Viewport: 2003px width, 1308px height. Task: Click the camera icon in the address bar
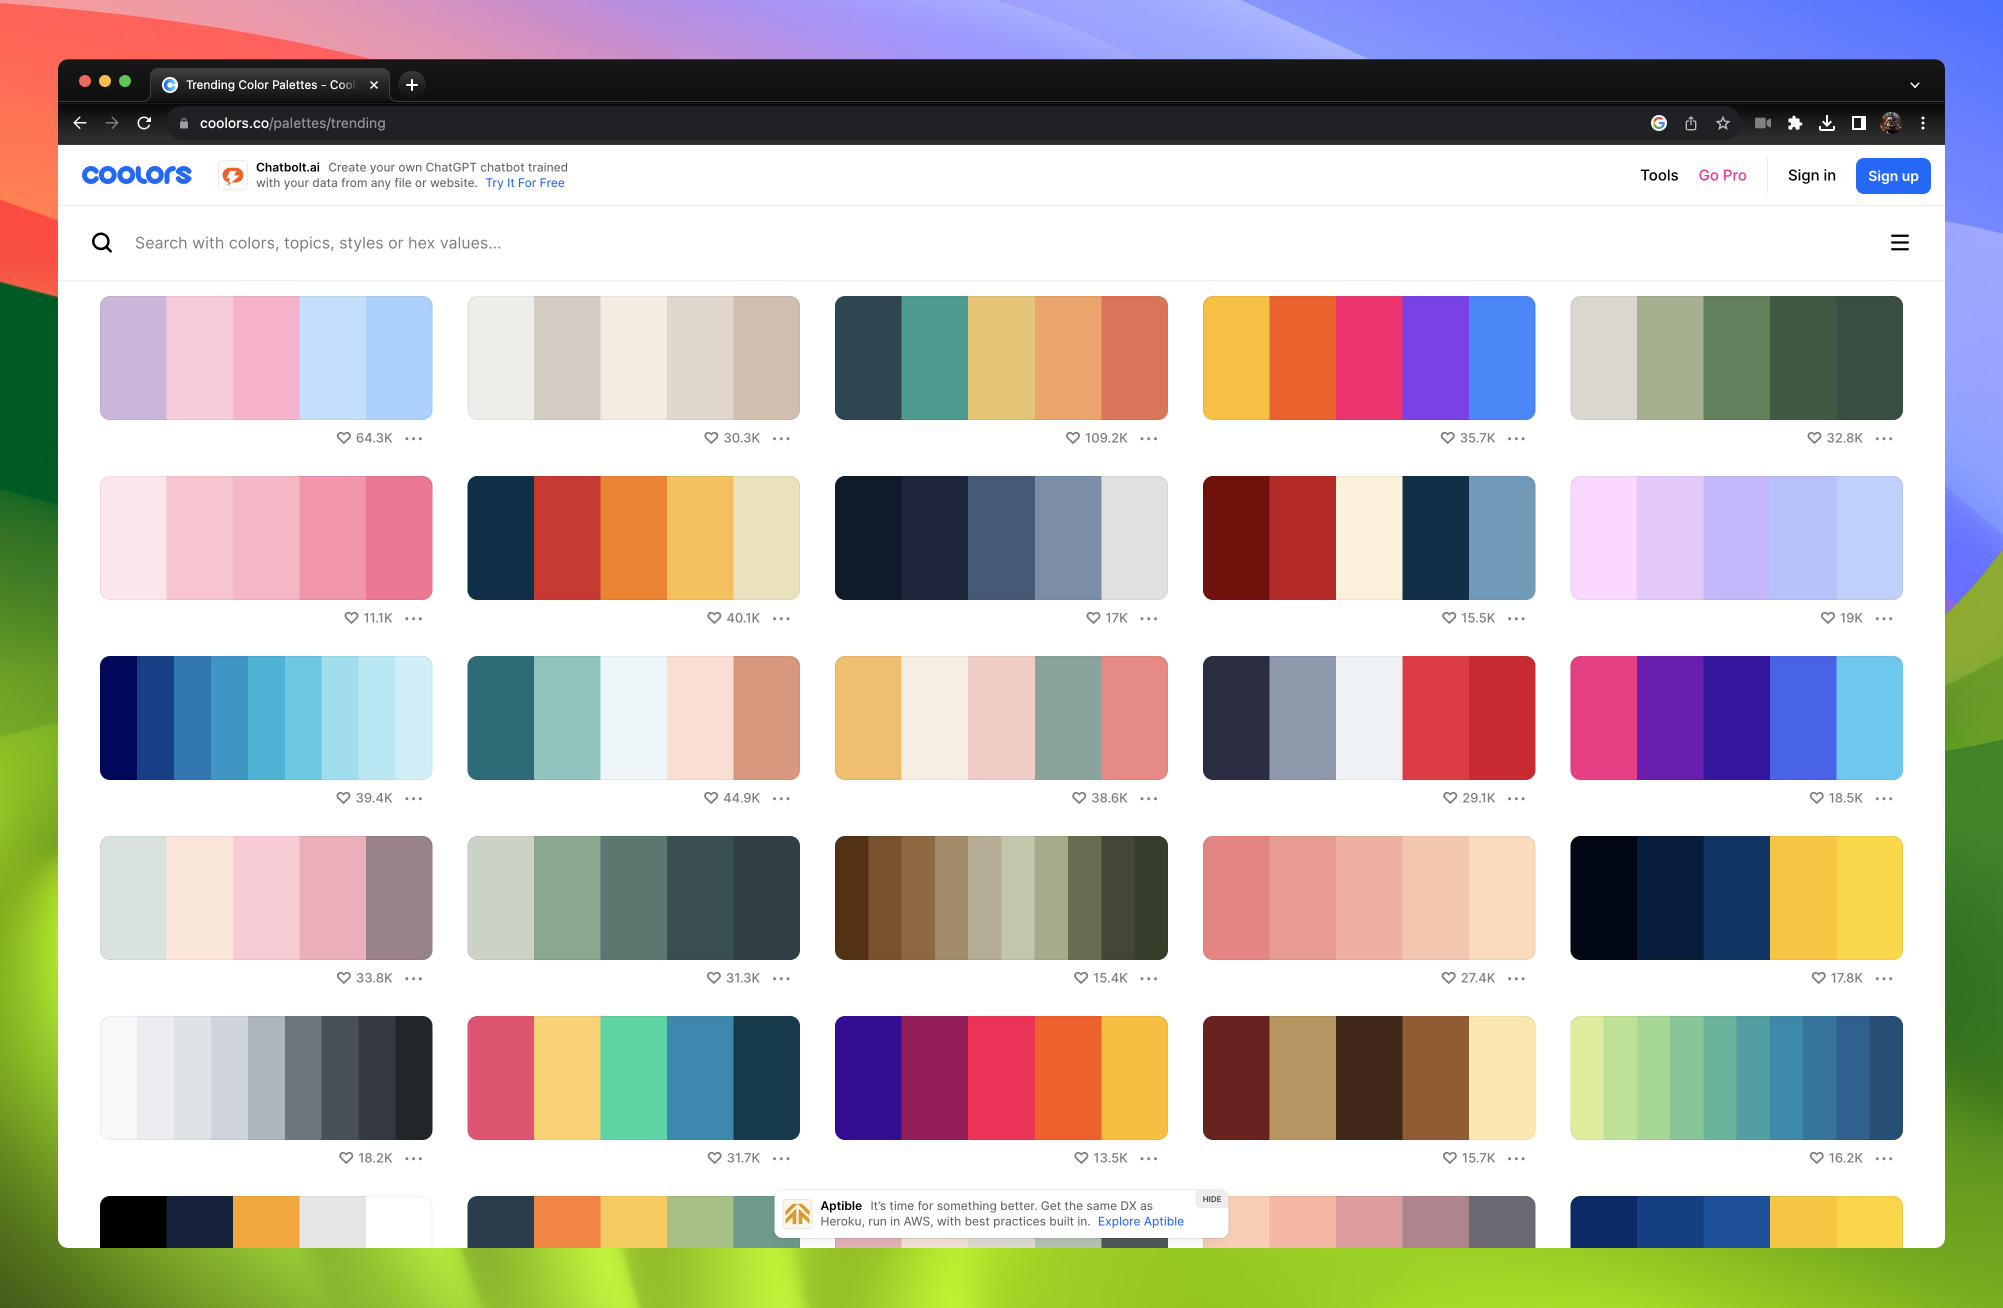click(1761, 123)
